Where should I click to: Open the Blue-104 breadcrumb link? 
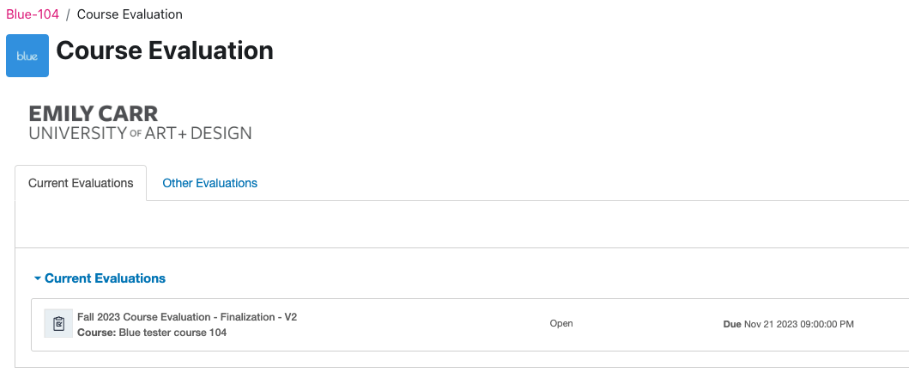[32, 15]
